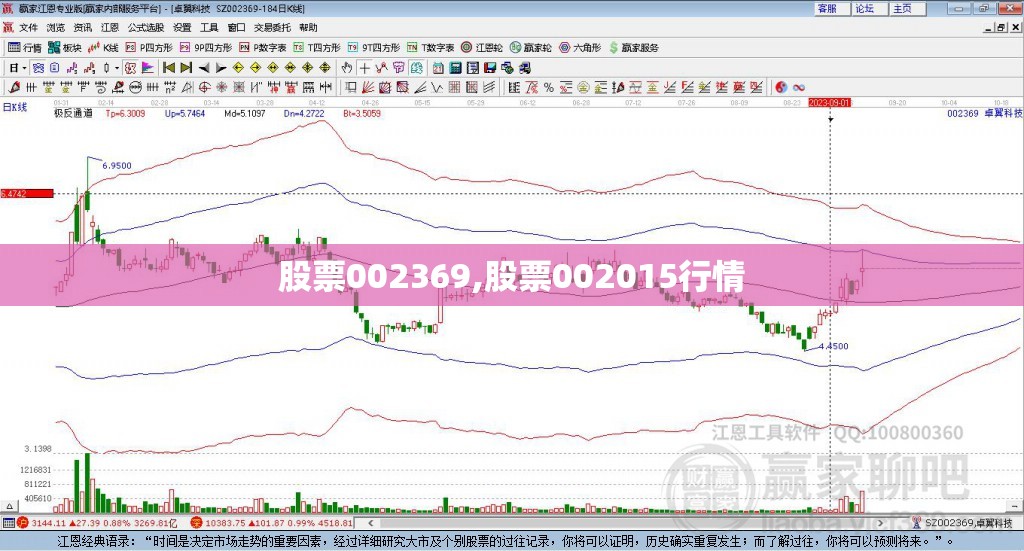Open the calculator icon in toolbar
This screenshot has height=551, width=1024.
point(455,68)
